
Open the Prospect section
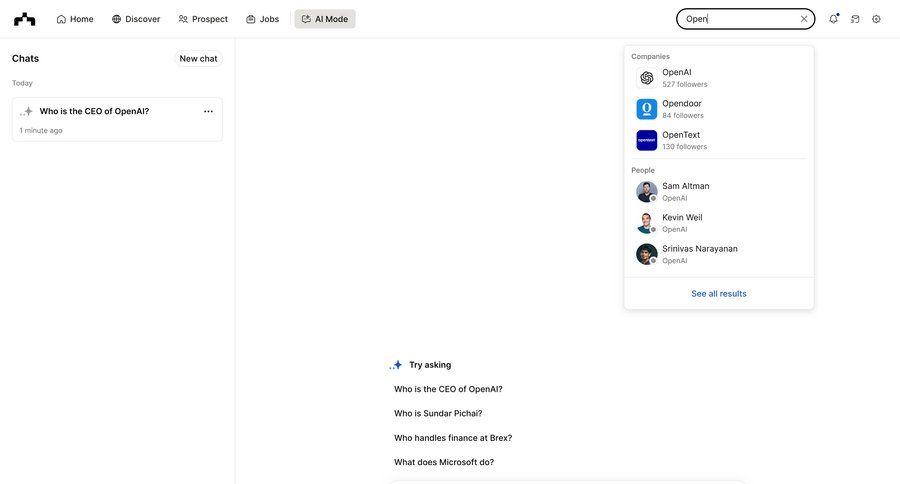(x=203, y=19)
